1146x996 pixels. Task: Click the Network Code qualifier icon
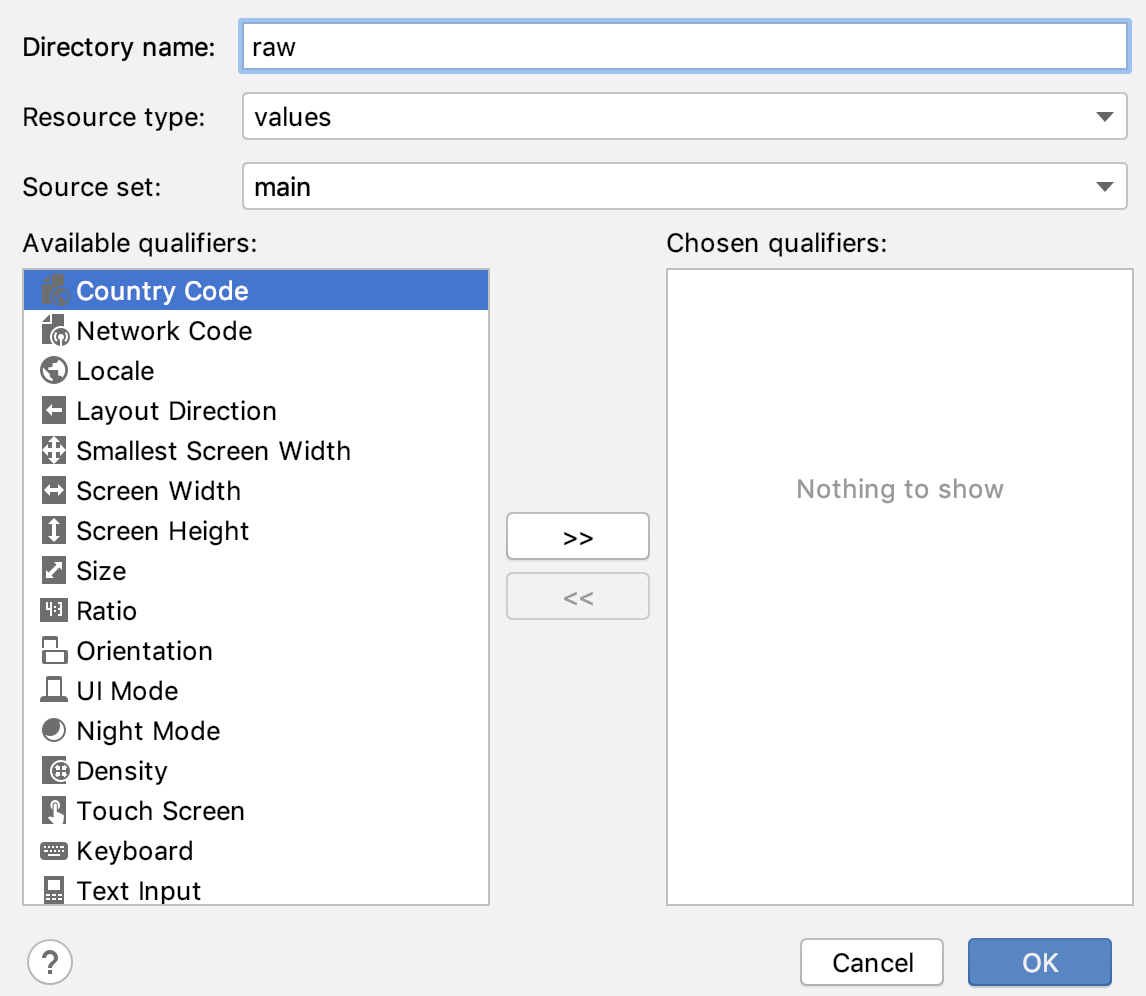tap(54, 331)
